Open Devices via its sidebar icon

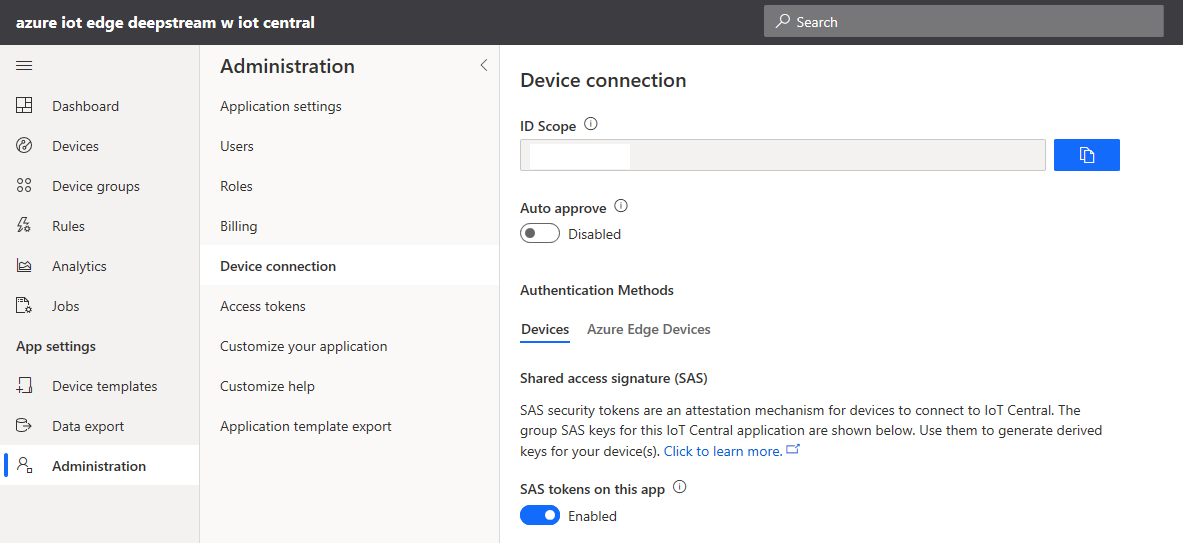tap(25, 146)
